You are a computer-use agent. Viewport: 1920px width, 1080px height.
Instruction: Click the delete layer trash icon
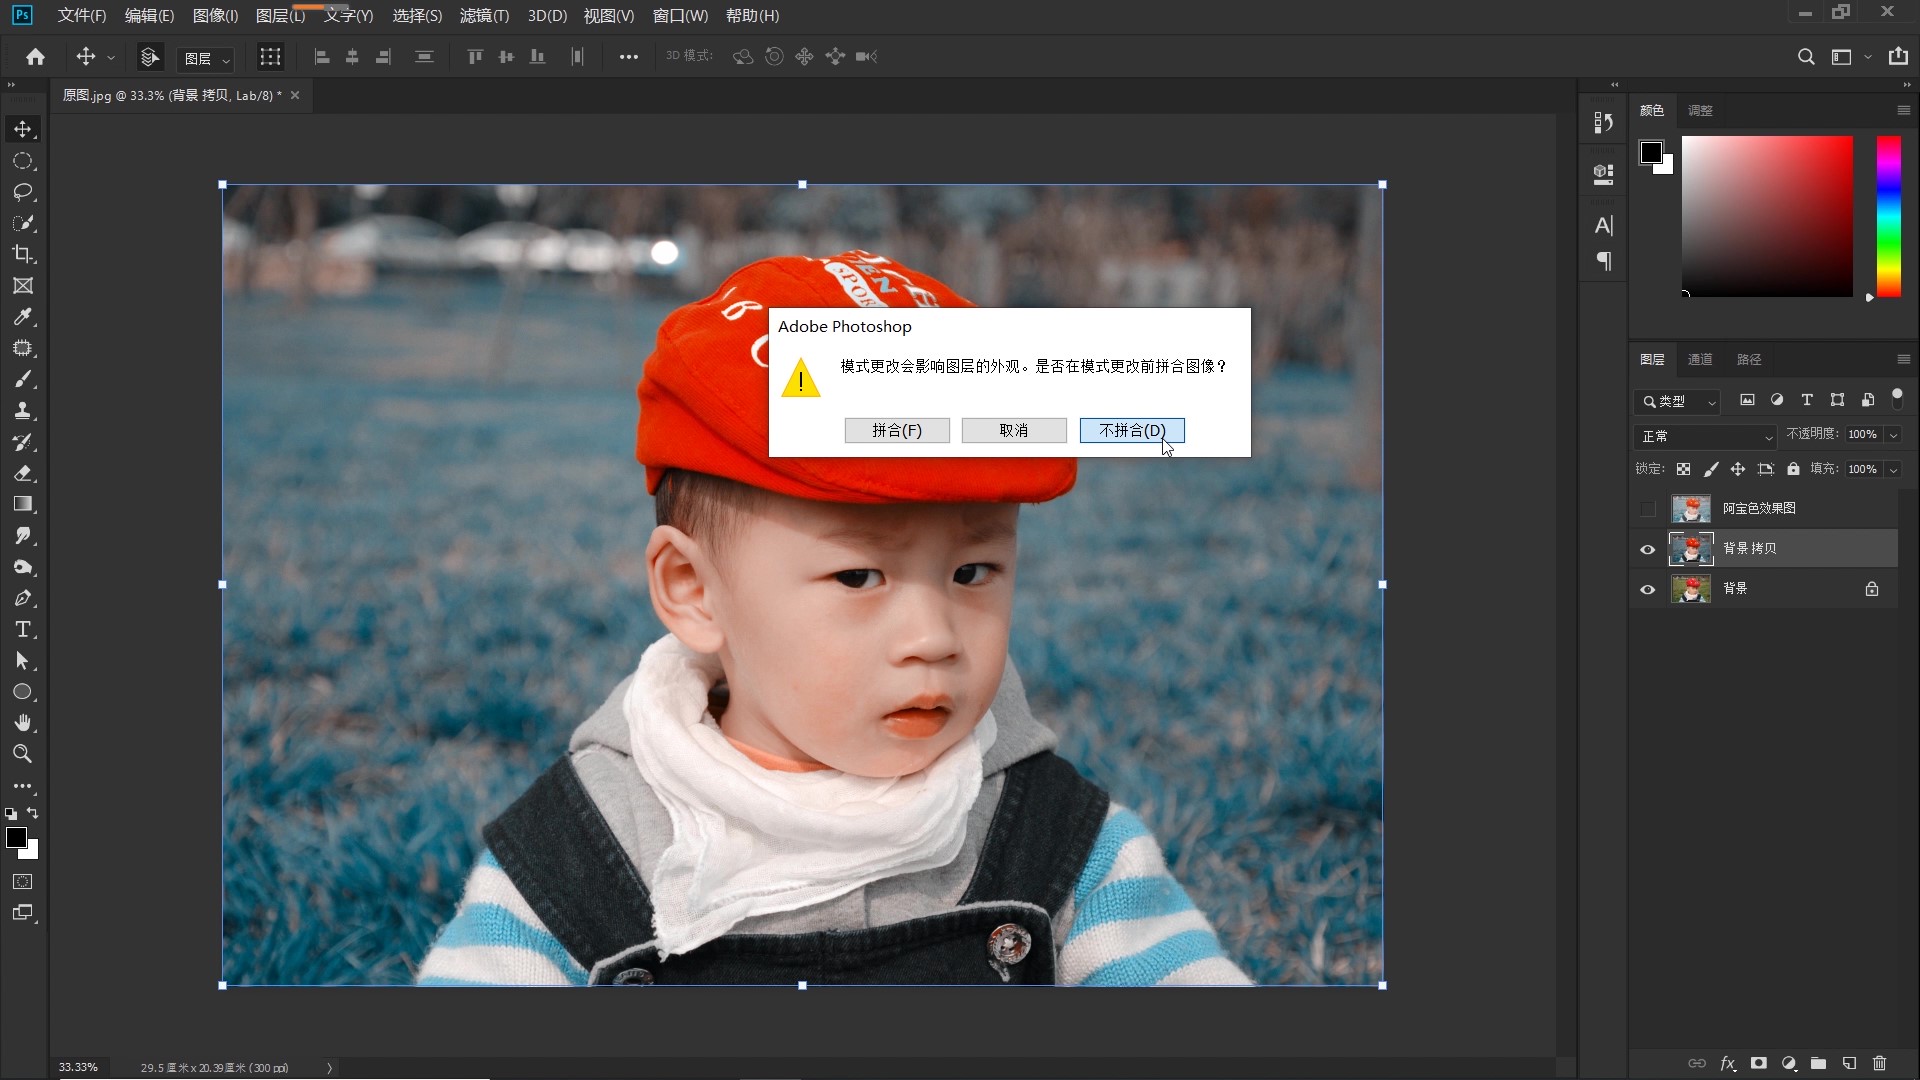1879,1063
